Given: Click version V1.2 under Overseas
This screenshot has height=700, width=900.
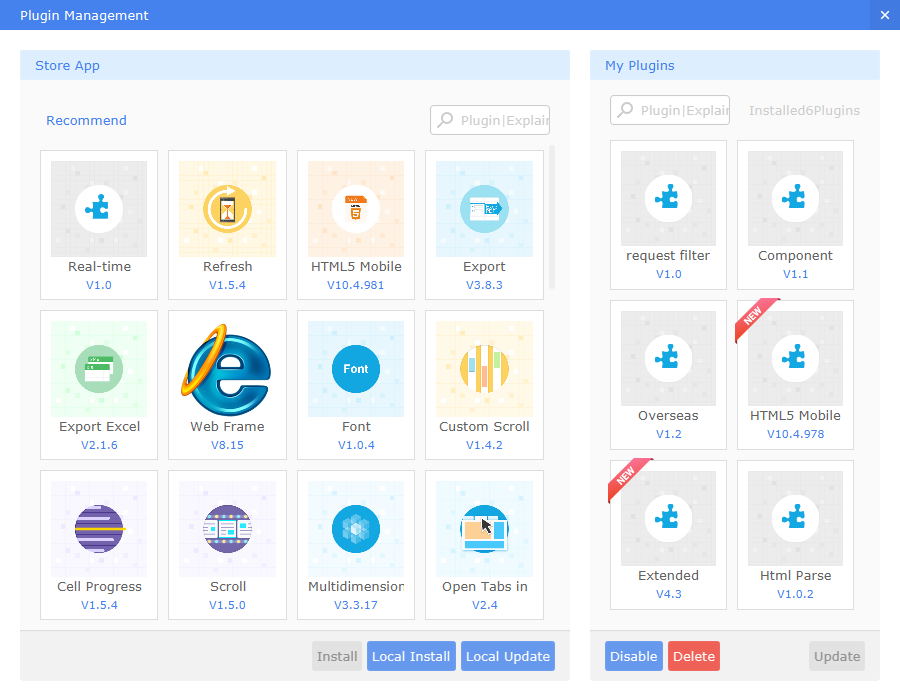Looking at the screenshot, I should [669, 434].
